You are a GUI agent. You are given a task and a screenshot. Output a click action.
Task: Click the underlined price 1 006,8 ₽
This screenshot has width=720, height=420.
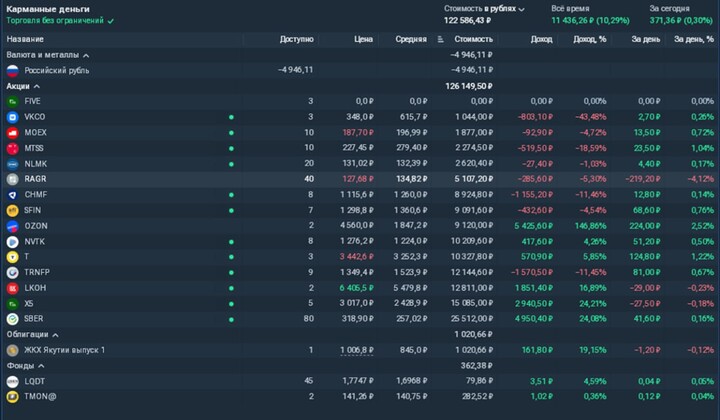tap(357, 350)
